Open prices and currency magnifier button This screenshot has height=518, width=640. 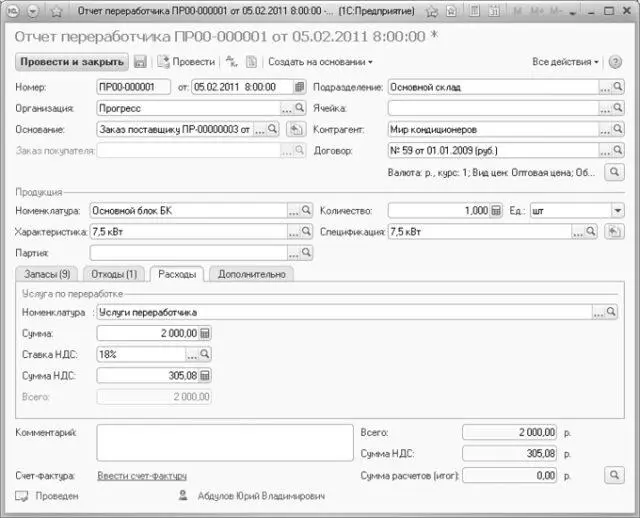click(x=614, y=172)
